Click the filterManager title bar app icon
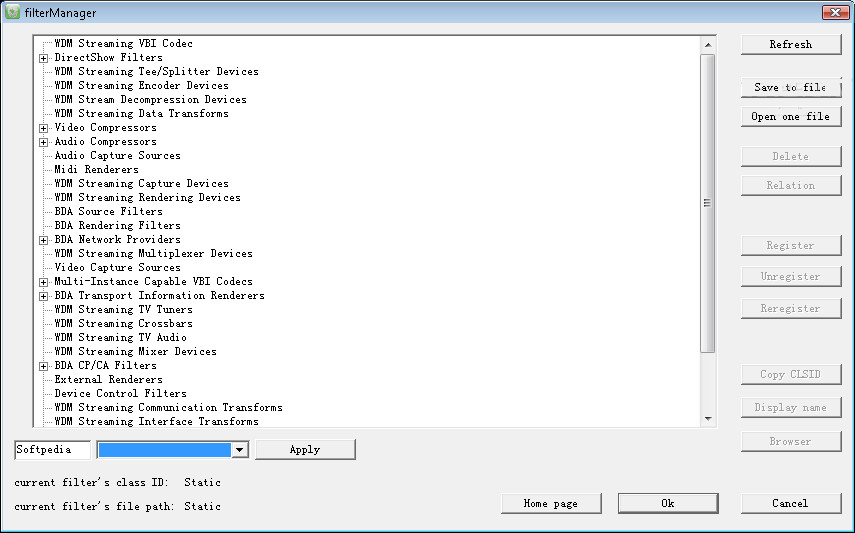Screen dimensions: 855x533 (12, 12)
